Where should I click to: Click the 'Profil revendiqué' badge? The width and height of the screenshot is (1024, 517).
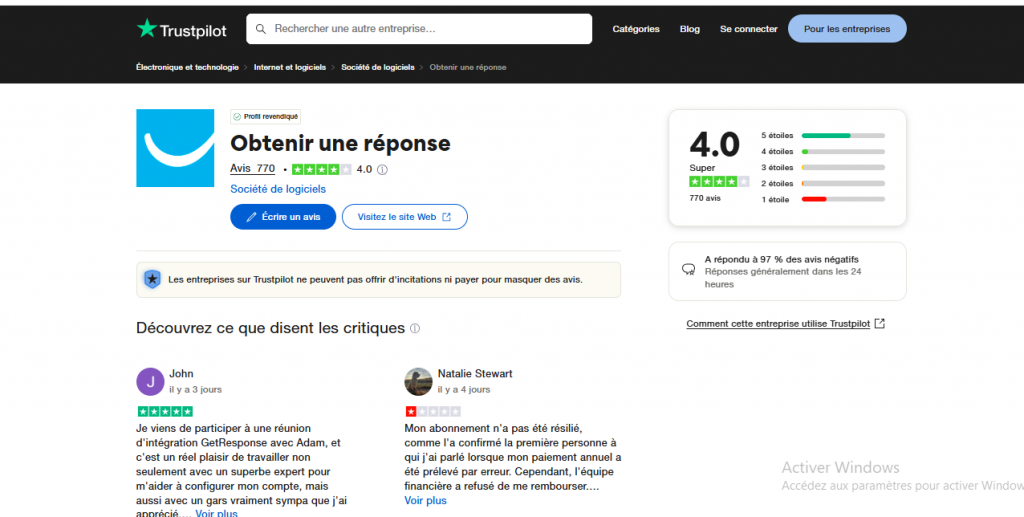265,117
